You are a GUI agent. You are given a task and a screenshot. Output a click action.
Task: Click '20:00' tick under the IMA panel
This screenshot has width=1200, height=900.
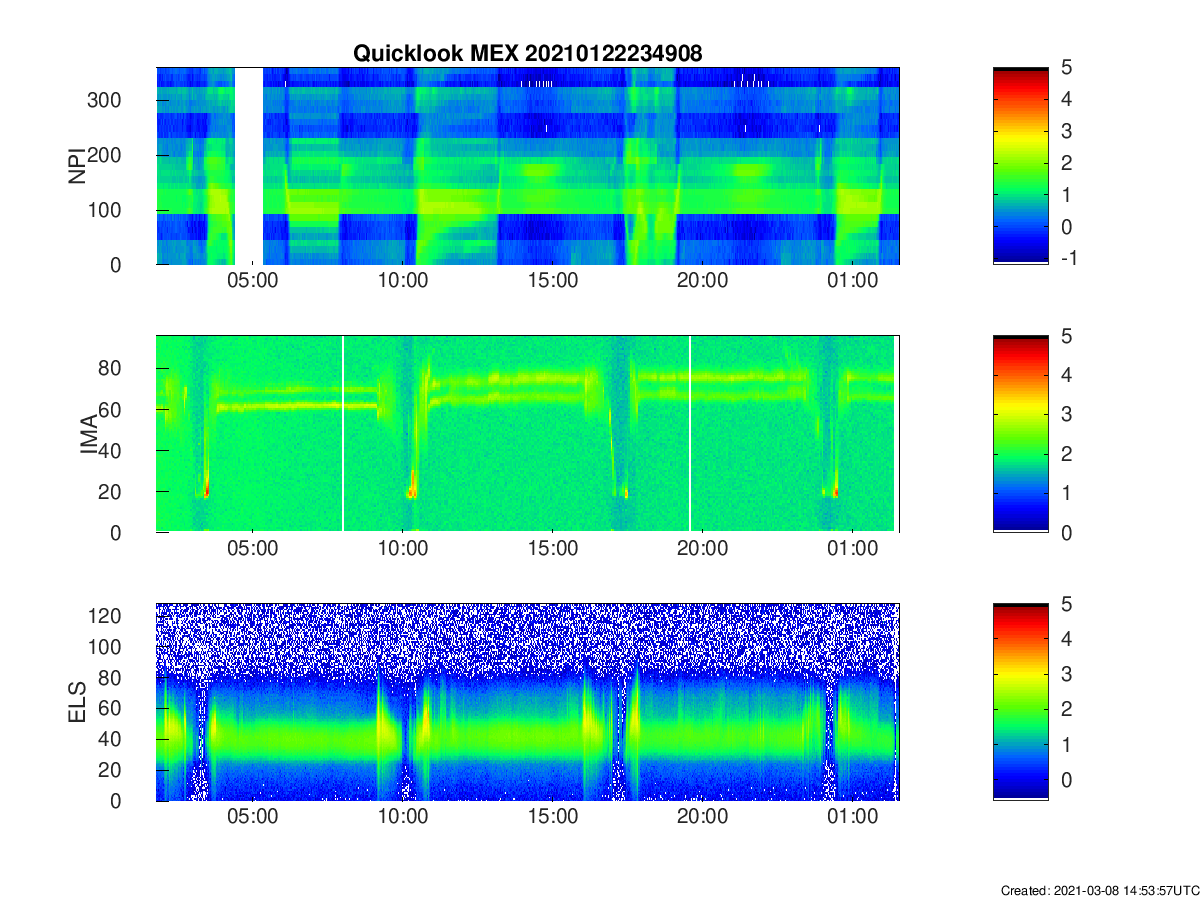[702, 550]
